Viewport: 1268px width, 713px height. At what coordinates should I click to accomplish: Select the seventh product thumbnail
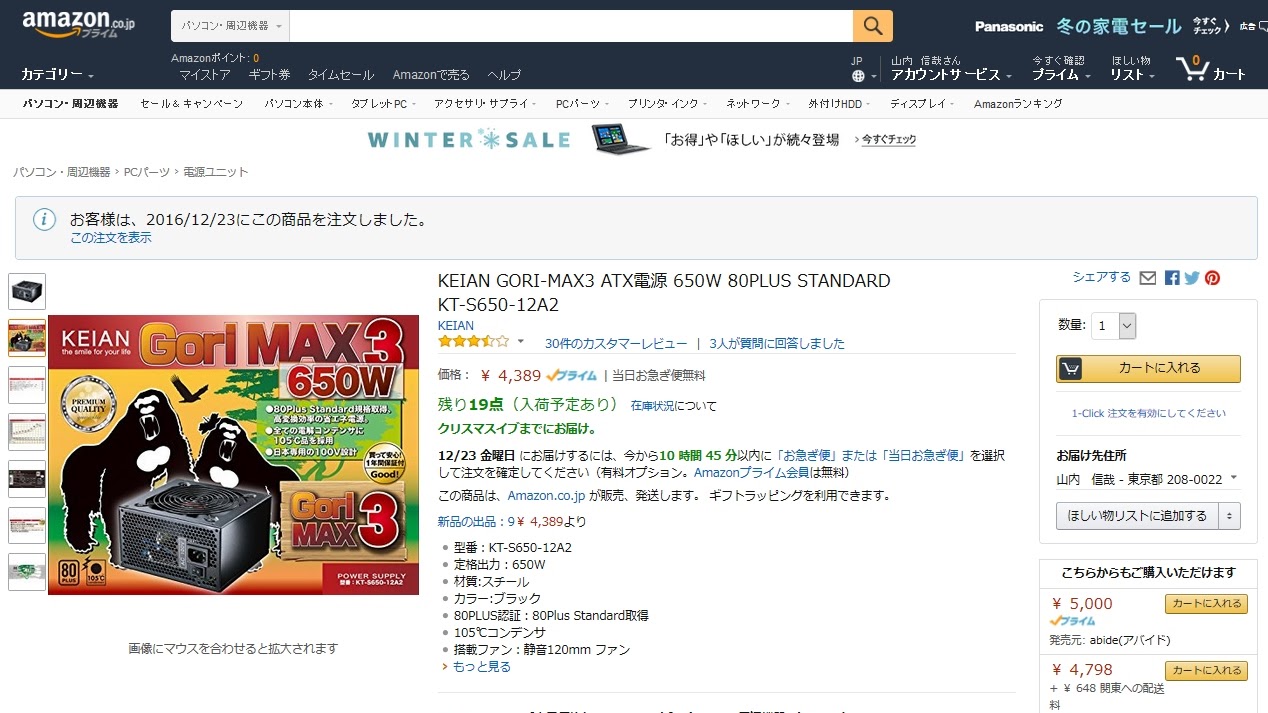click(x=27, y=572)
